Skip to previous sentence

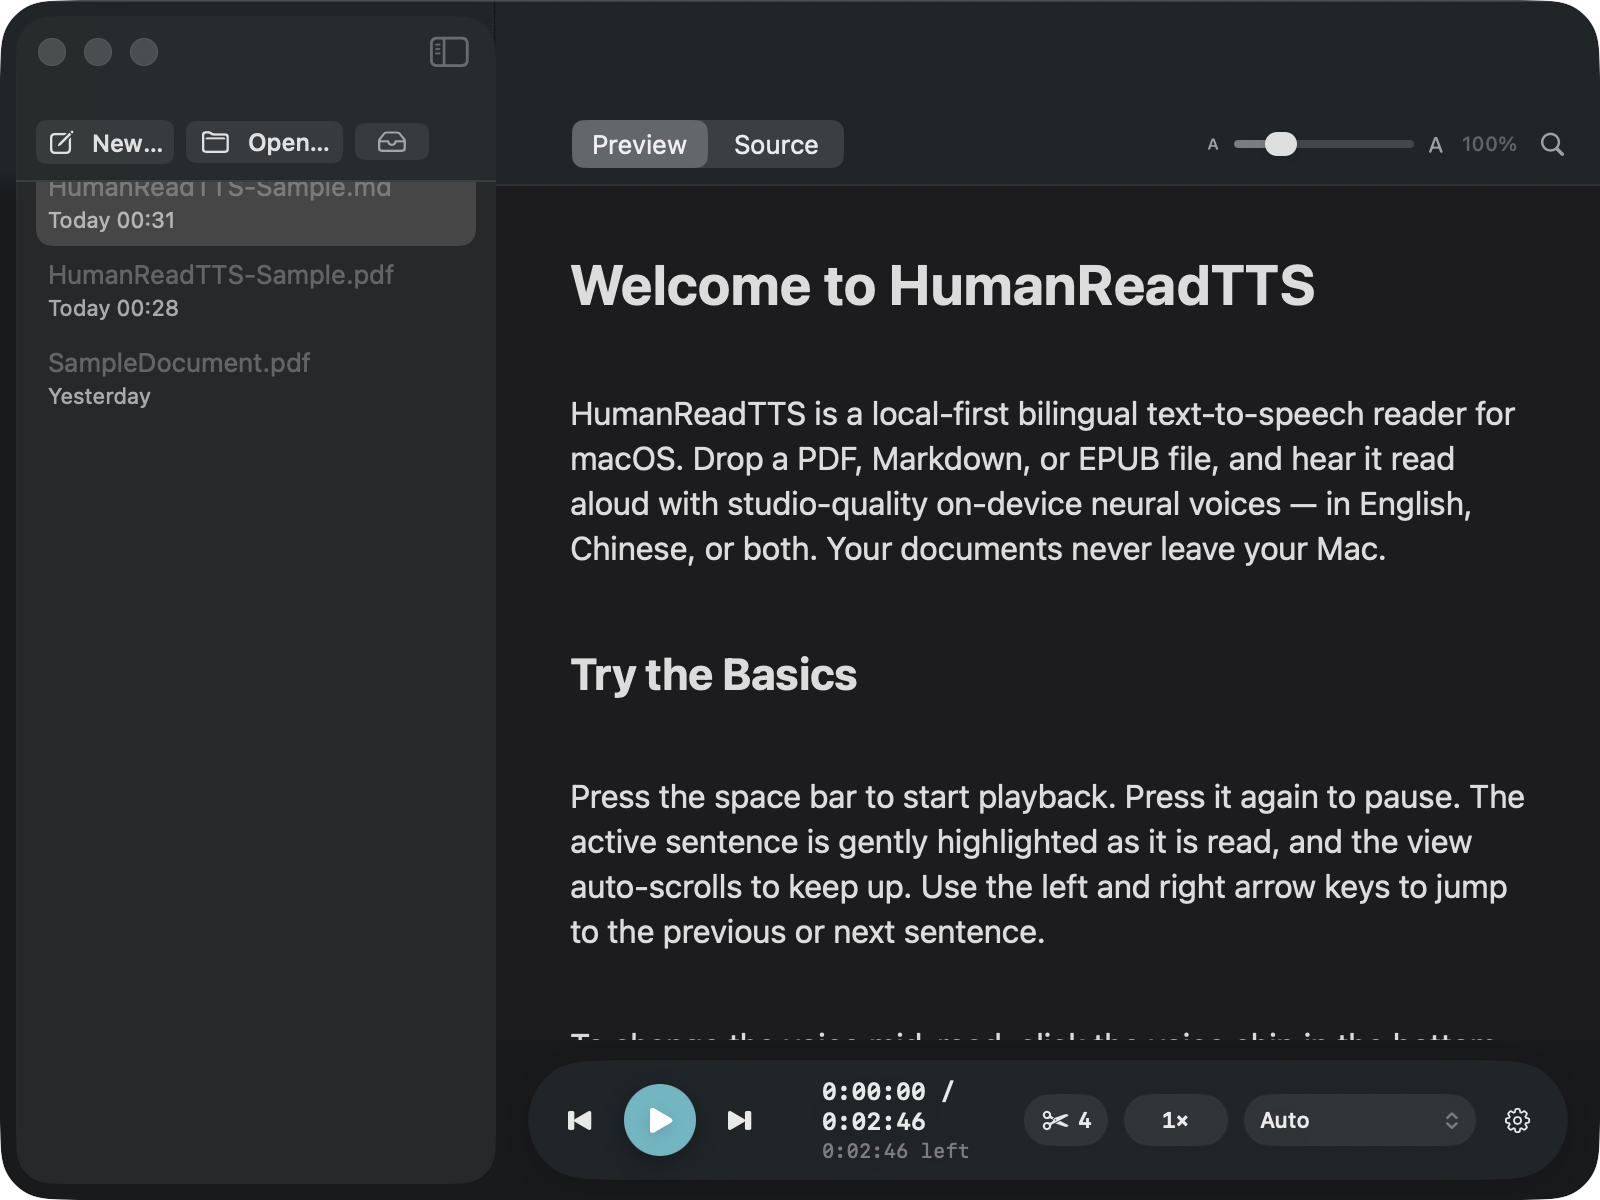580,1120
